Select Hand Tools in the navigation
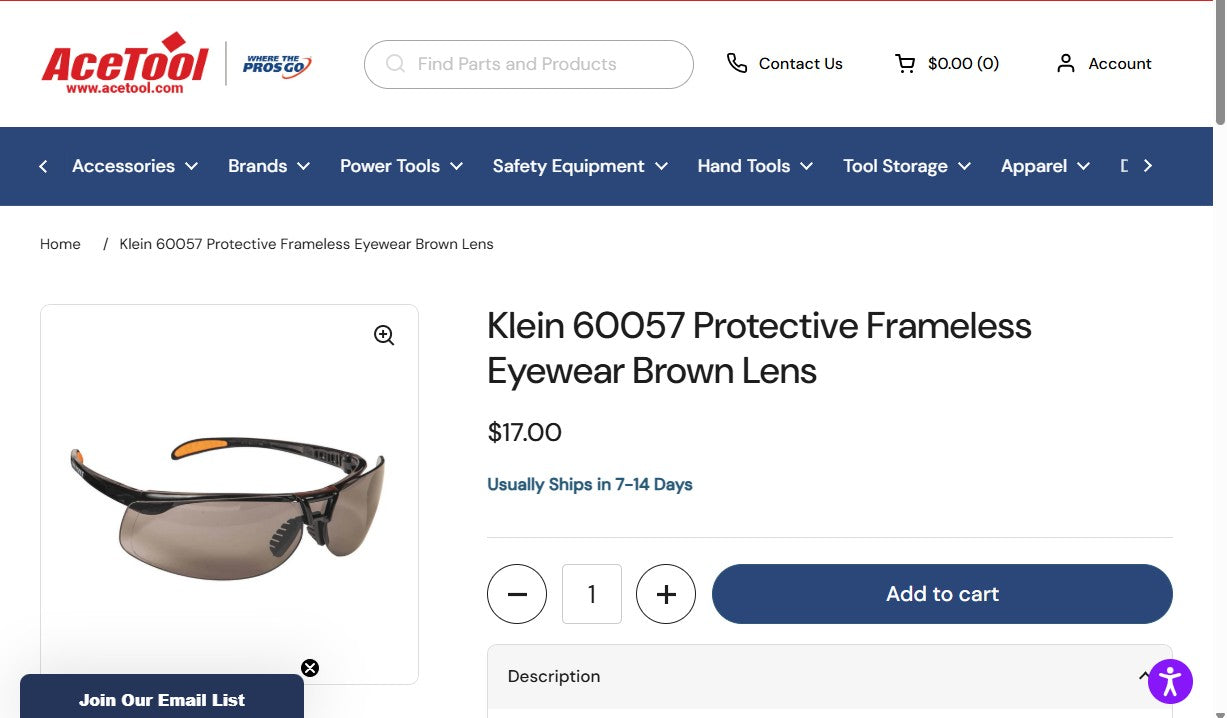Screen dimensions: 1227x718 pos(754,166)
